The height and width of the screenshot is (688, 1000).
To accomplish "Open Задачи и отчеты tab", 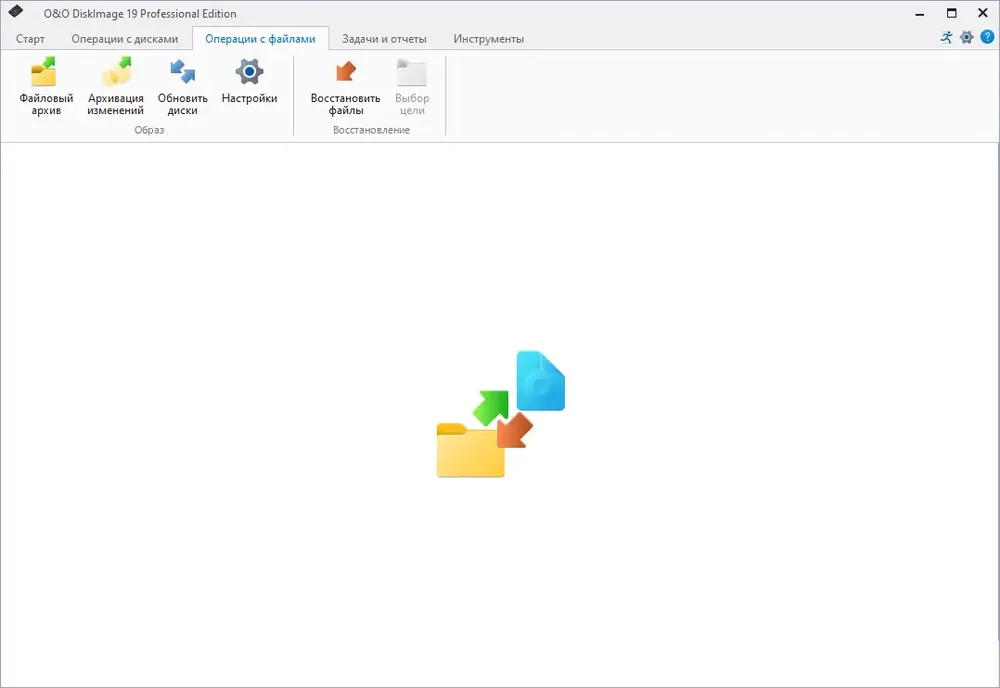I will pyautogui.click(x=384, y=39).
